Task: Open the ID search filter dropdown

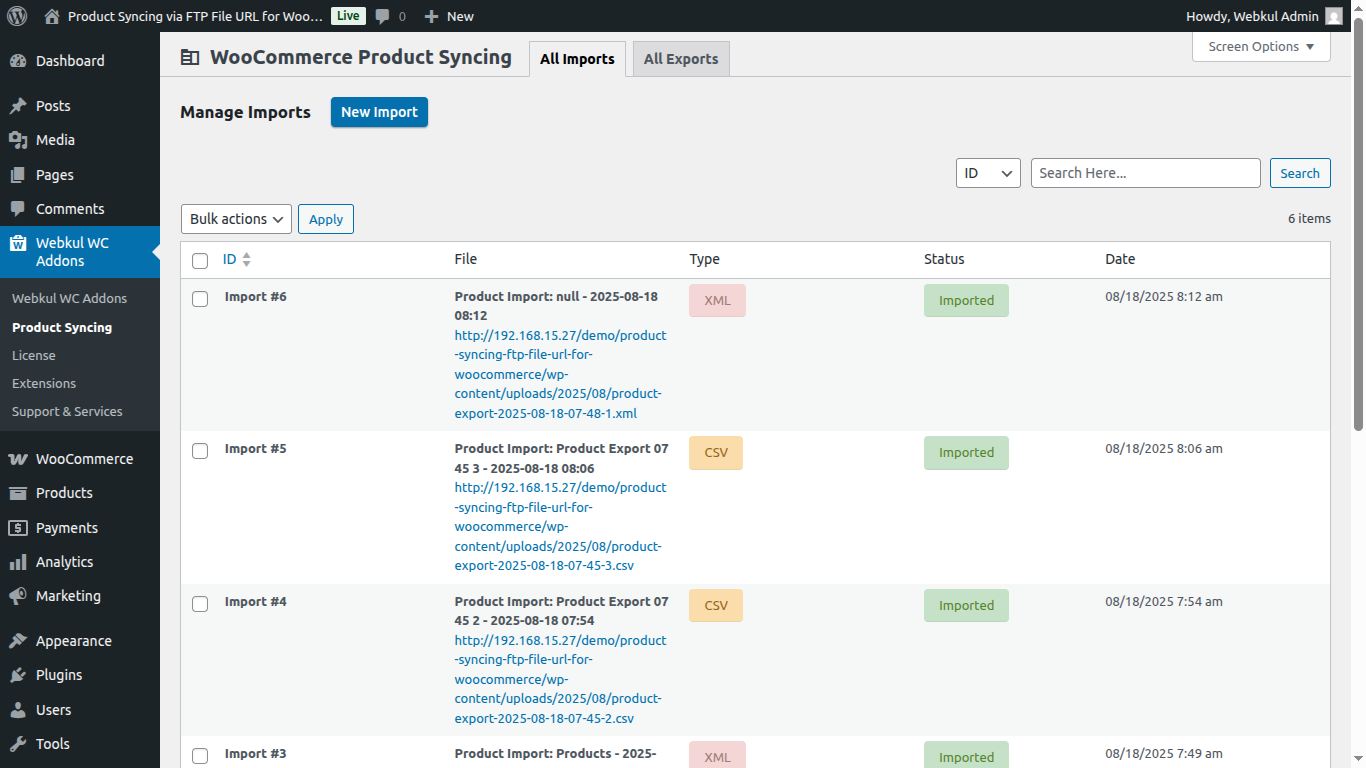Action: (988, 172)
